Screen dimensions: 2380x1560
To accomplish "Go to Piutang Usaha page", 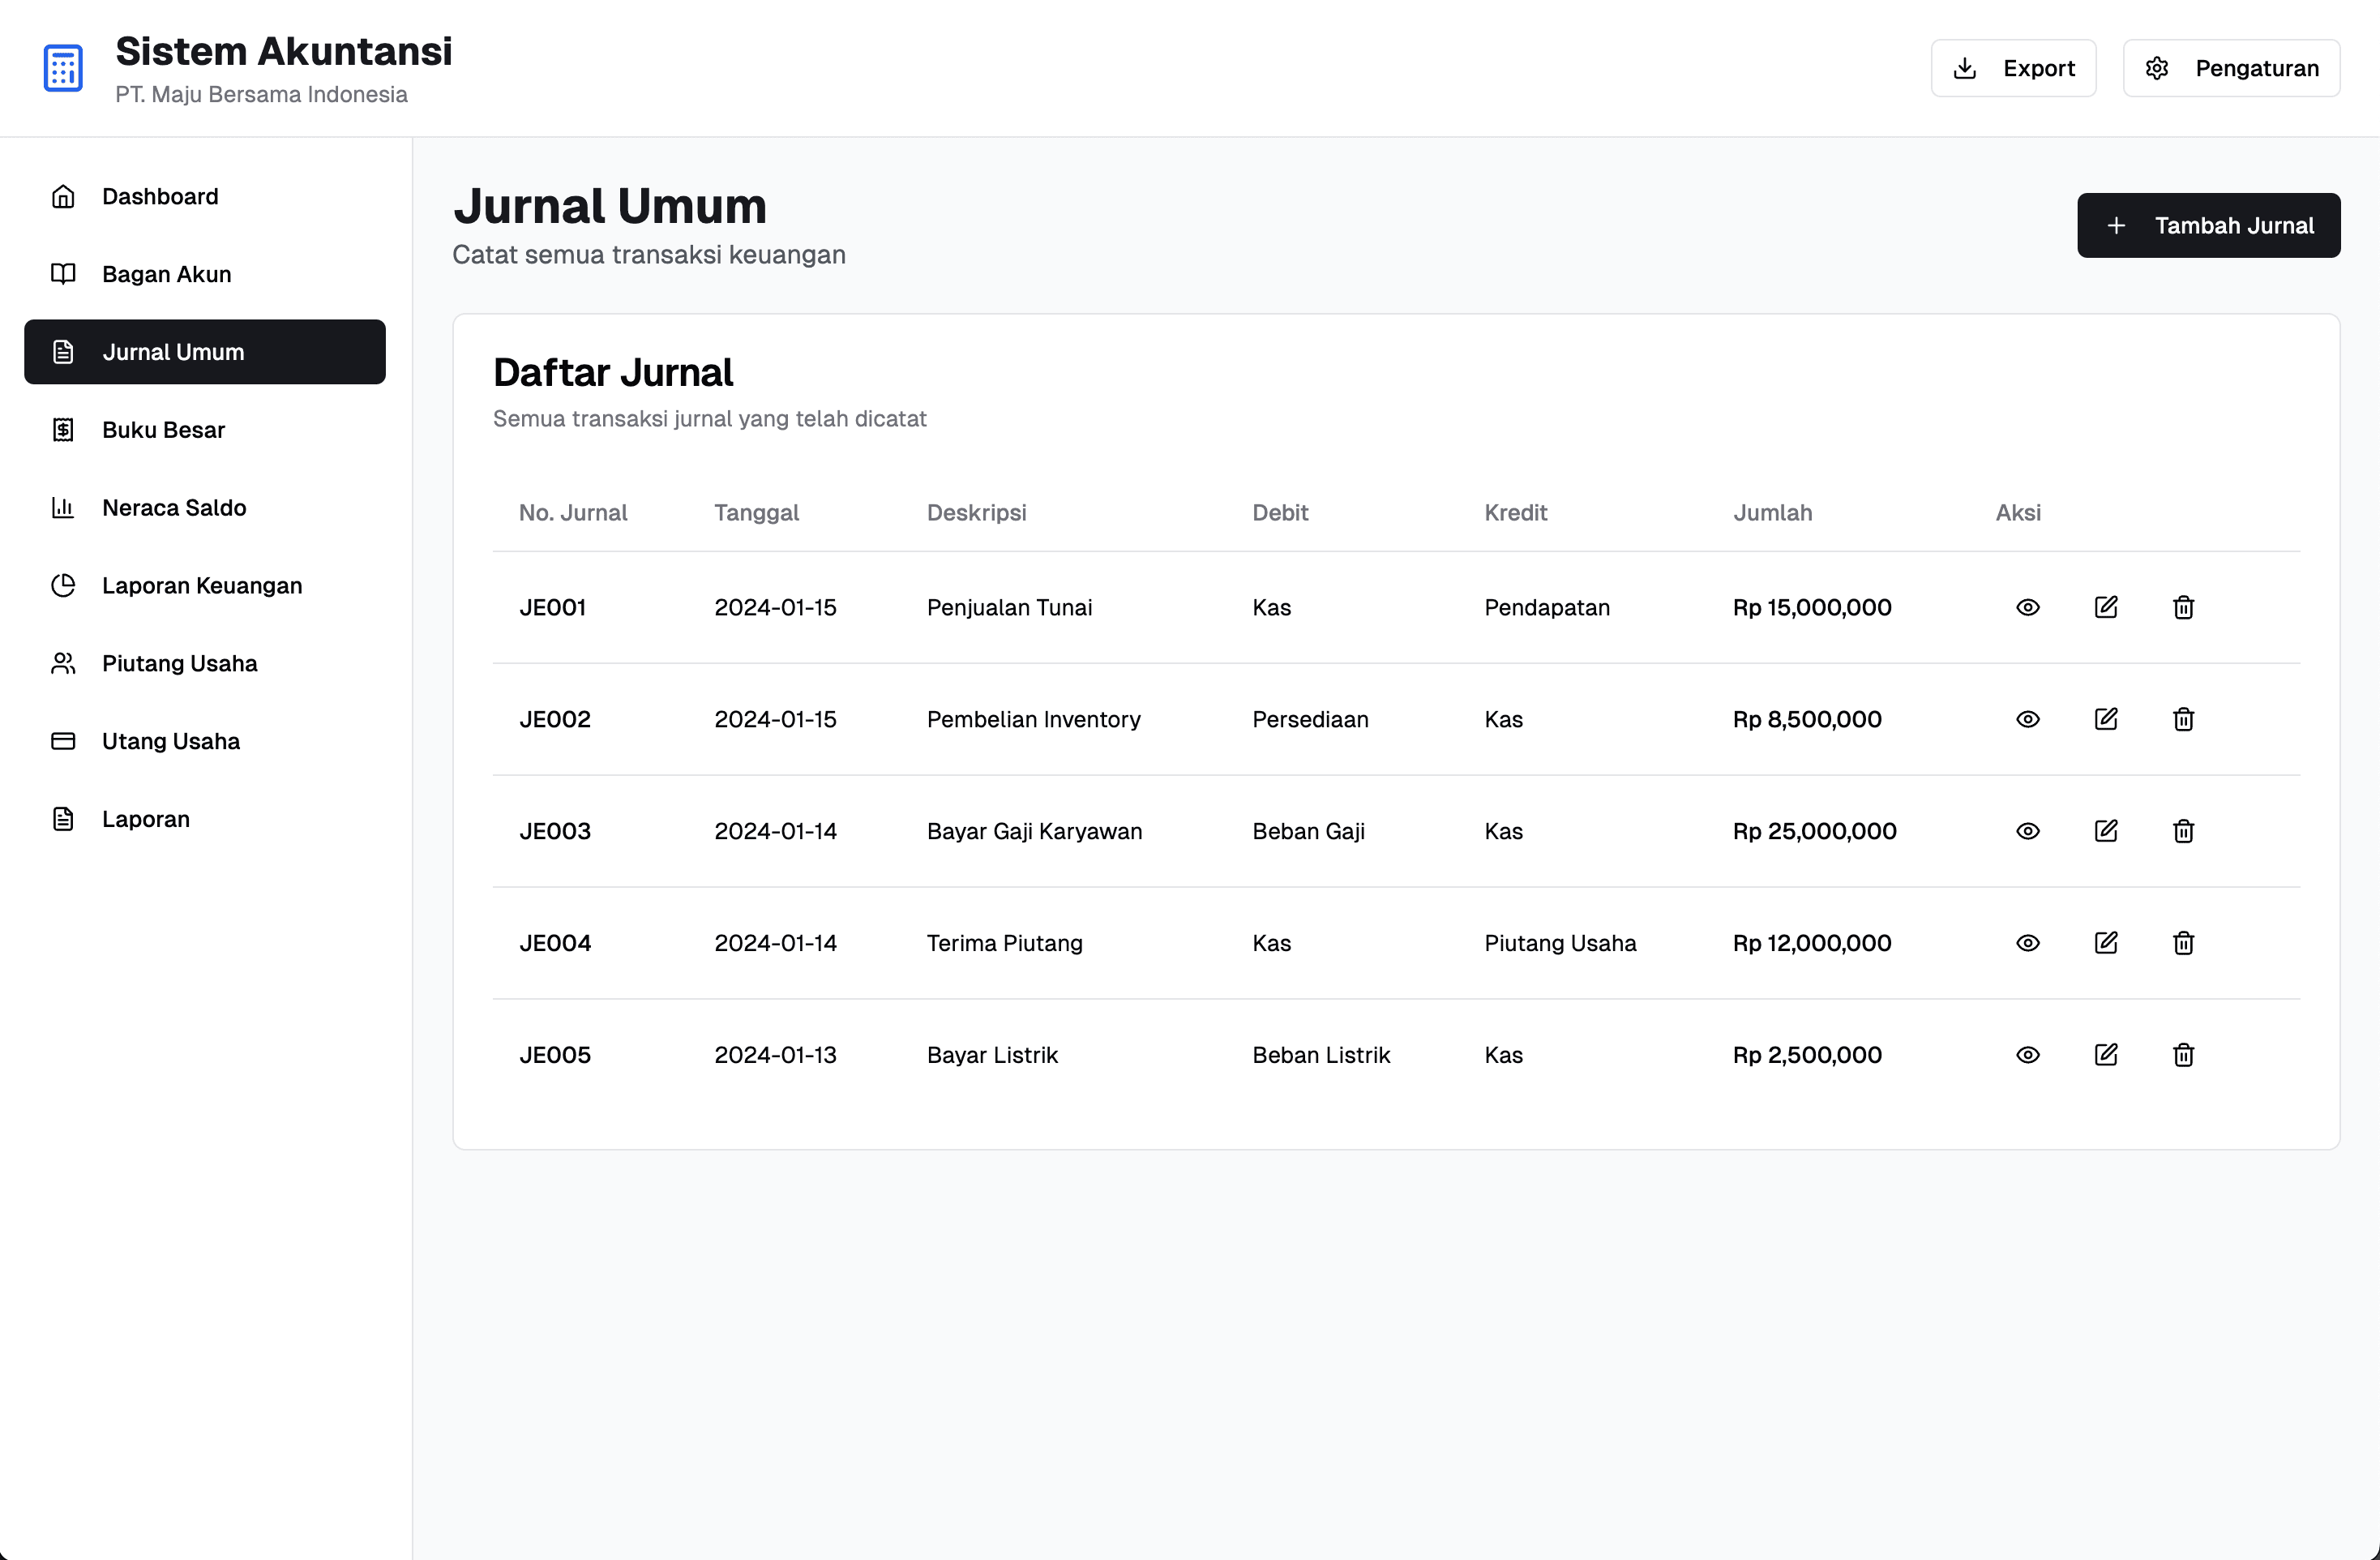I will (205, 663).
